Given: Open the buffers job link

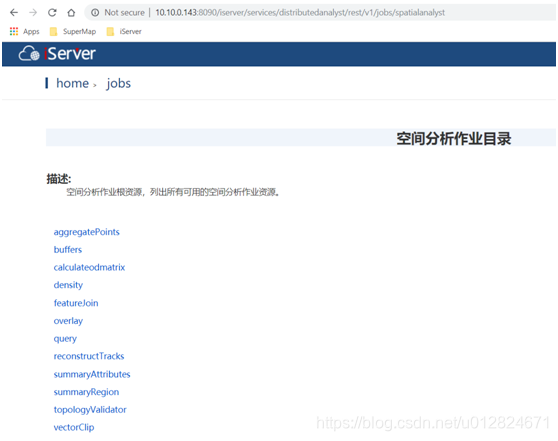Looking at the screenshot, I should [68, 250].
